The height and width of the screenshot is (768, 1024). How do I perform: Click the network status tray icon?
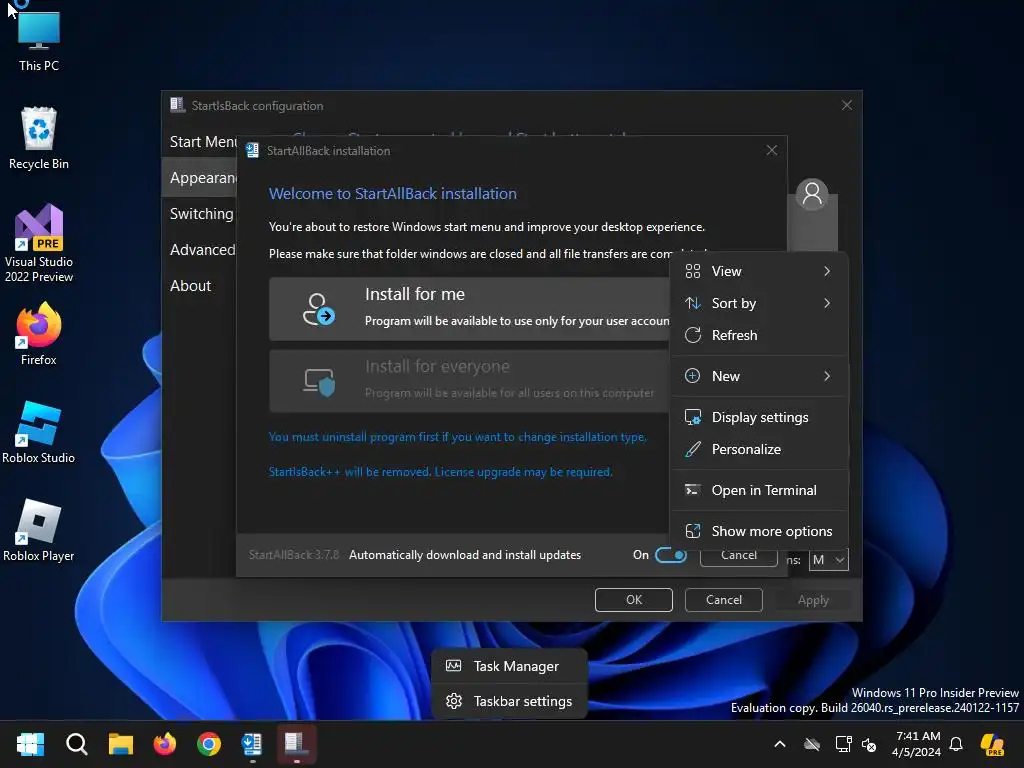pos(843,744)
